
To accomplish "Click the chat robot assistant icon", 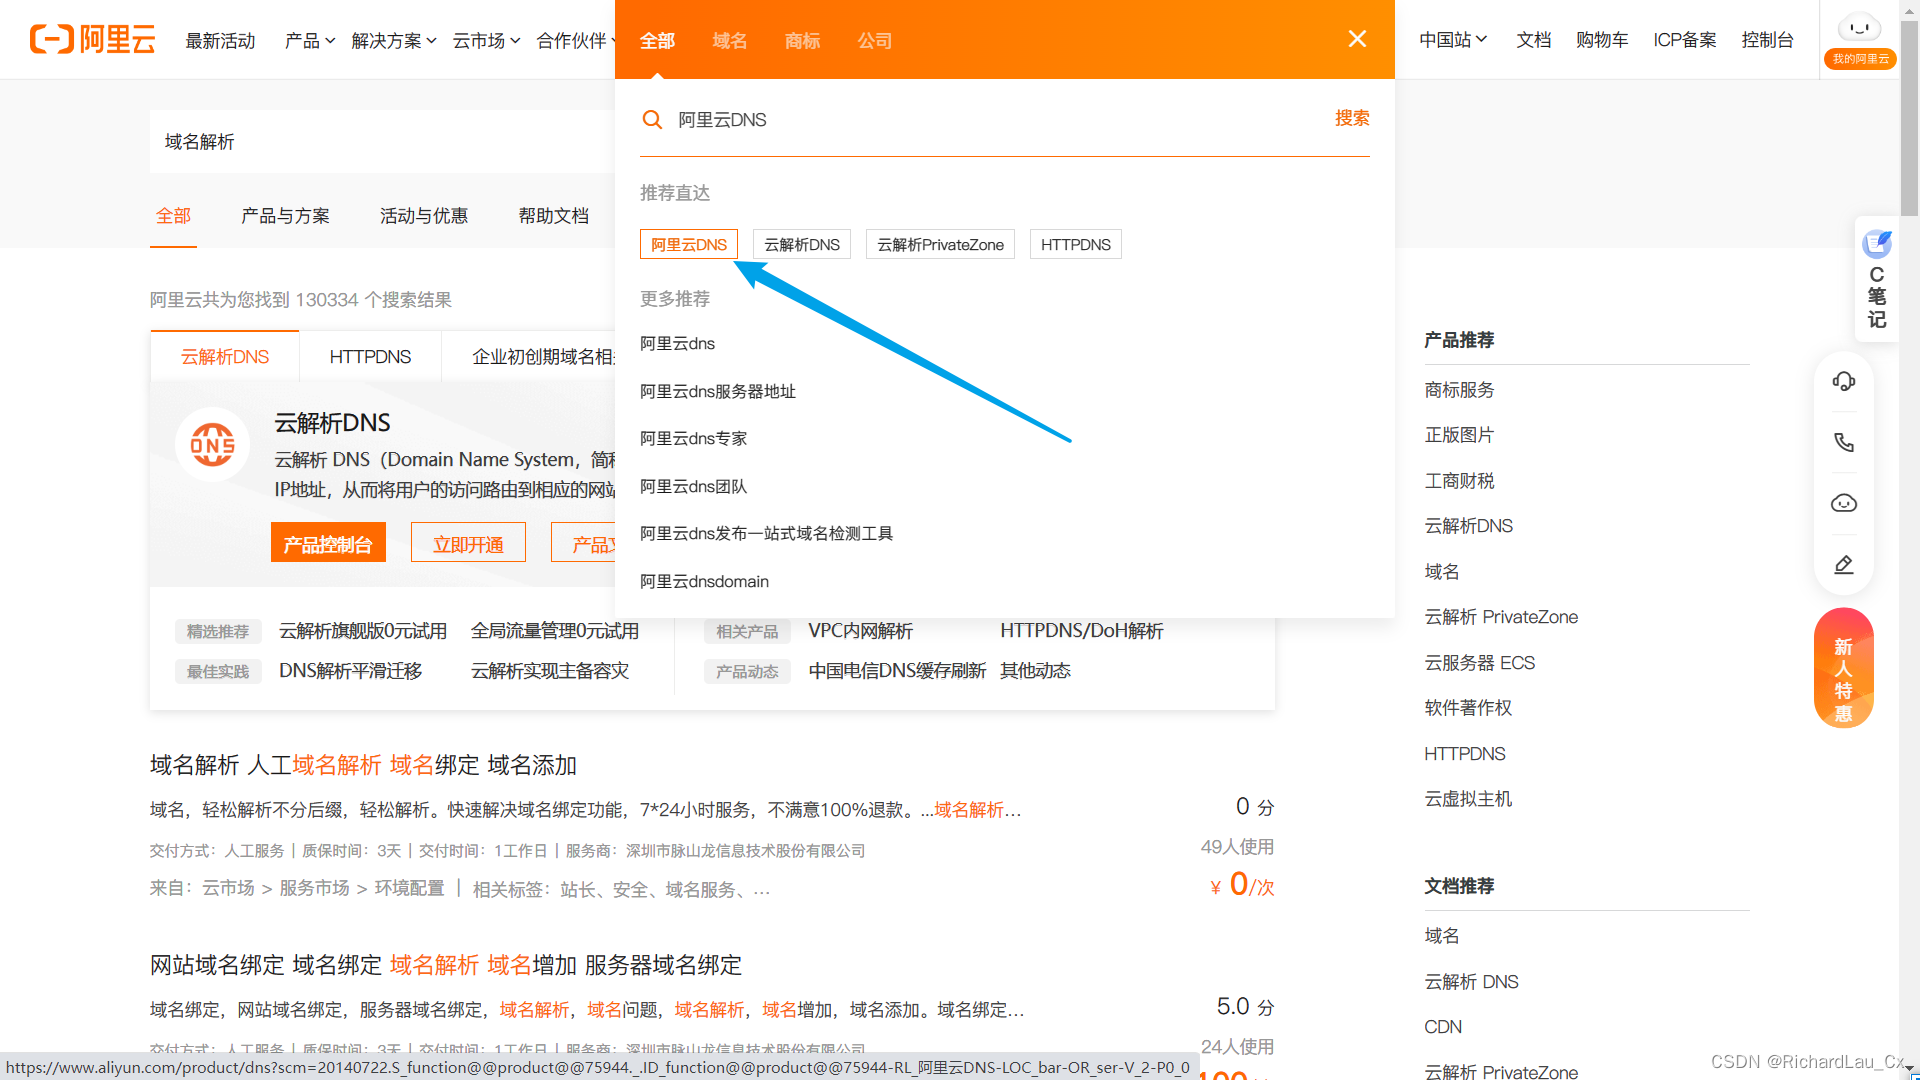I will [1844, 503].
